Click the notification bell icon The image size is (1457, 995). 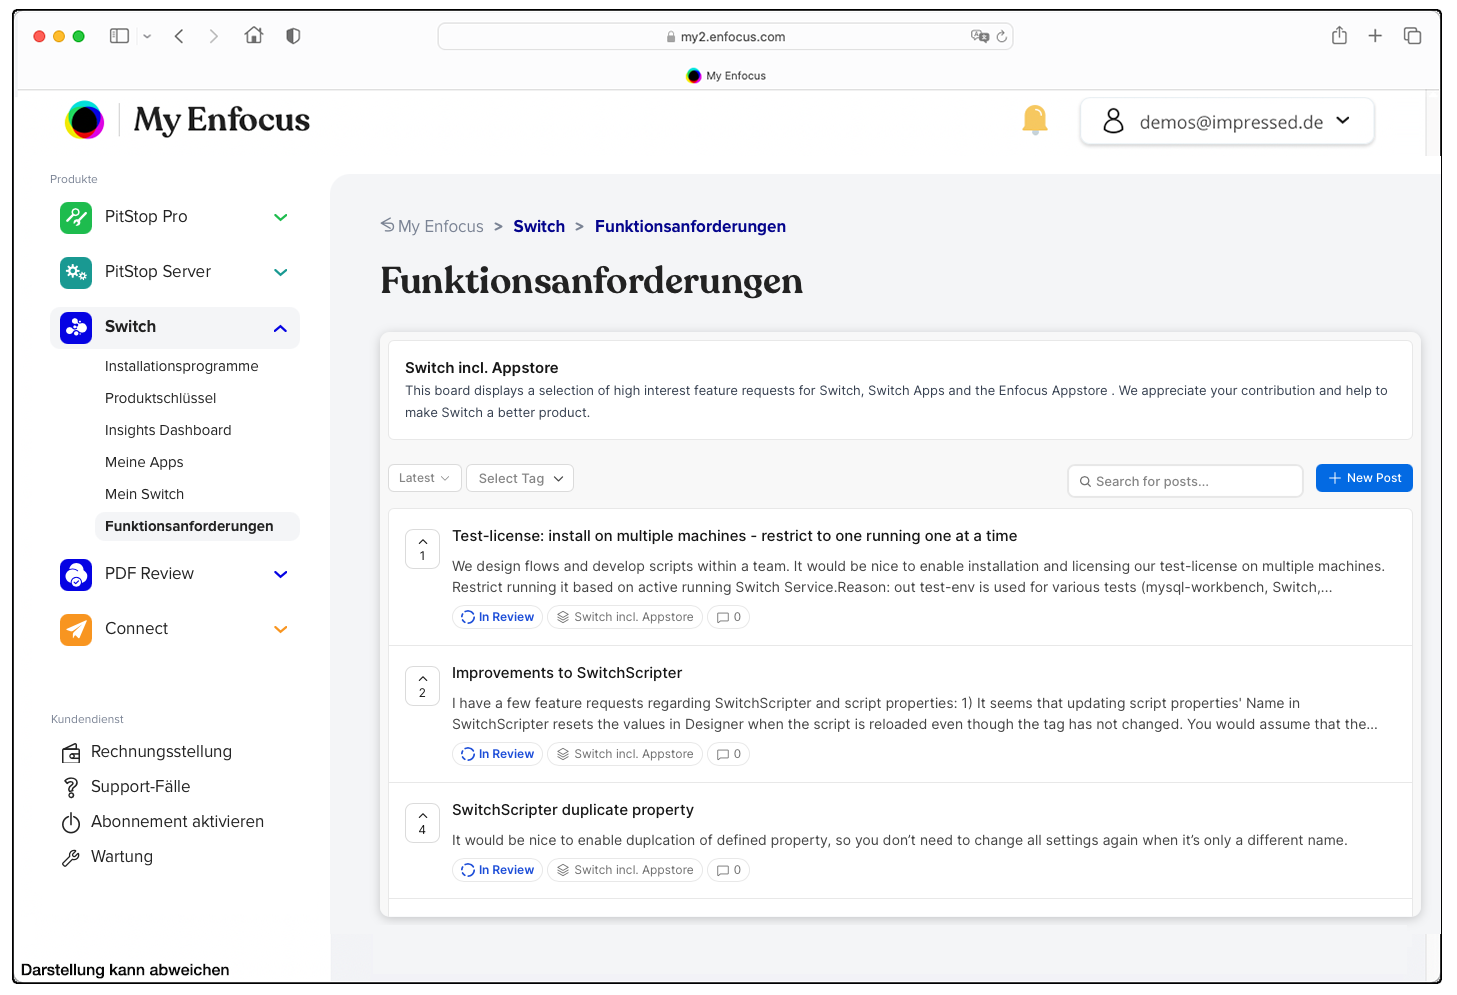1034,120
